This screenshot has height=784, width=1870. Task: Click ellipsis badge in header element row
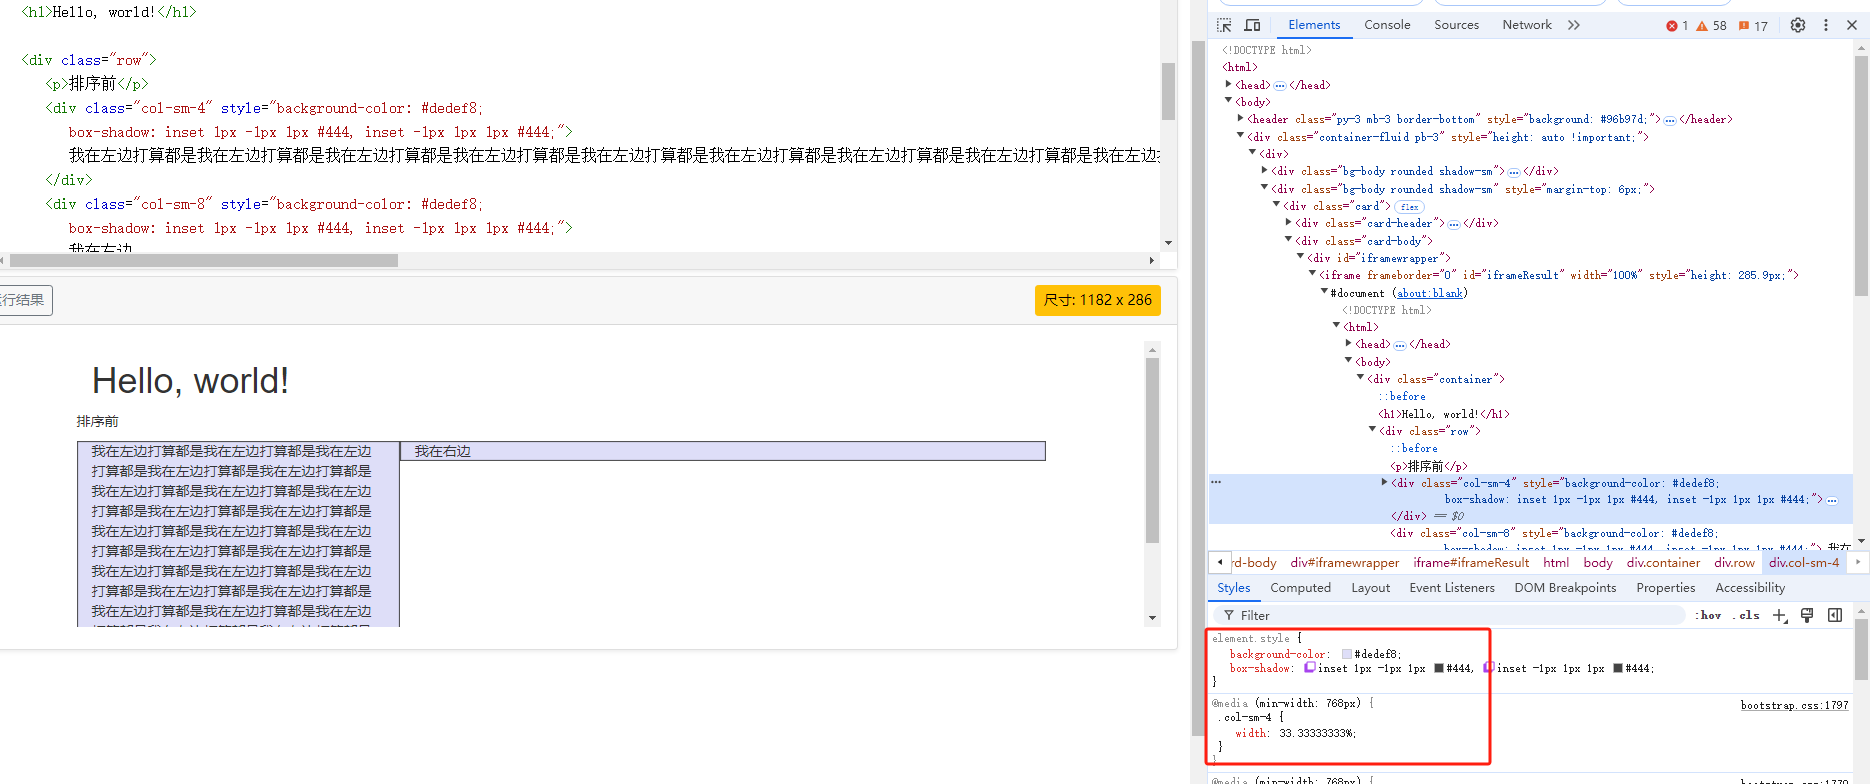coord(1670,120)
